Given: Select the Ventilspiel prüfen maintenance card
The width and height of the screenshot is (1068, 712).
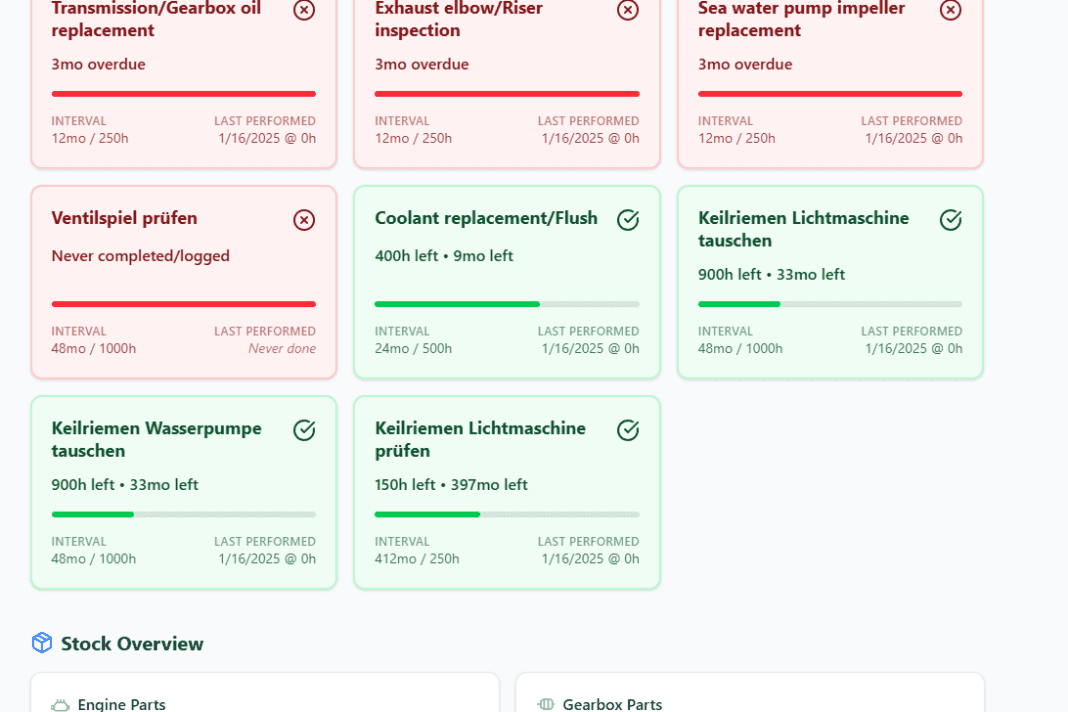Looking at the screenshot, I should pyautogui.click(x=183, y=282).
